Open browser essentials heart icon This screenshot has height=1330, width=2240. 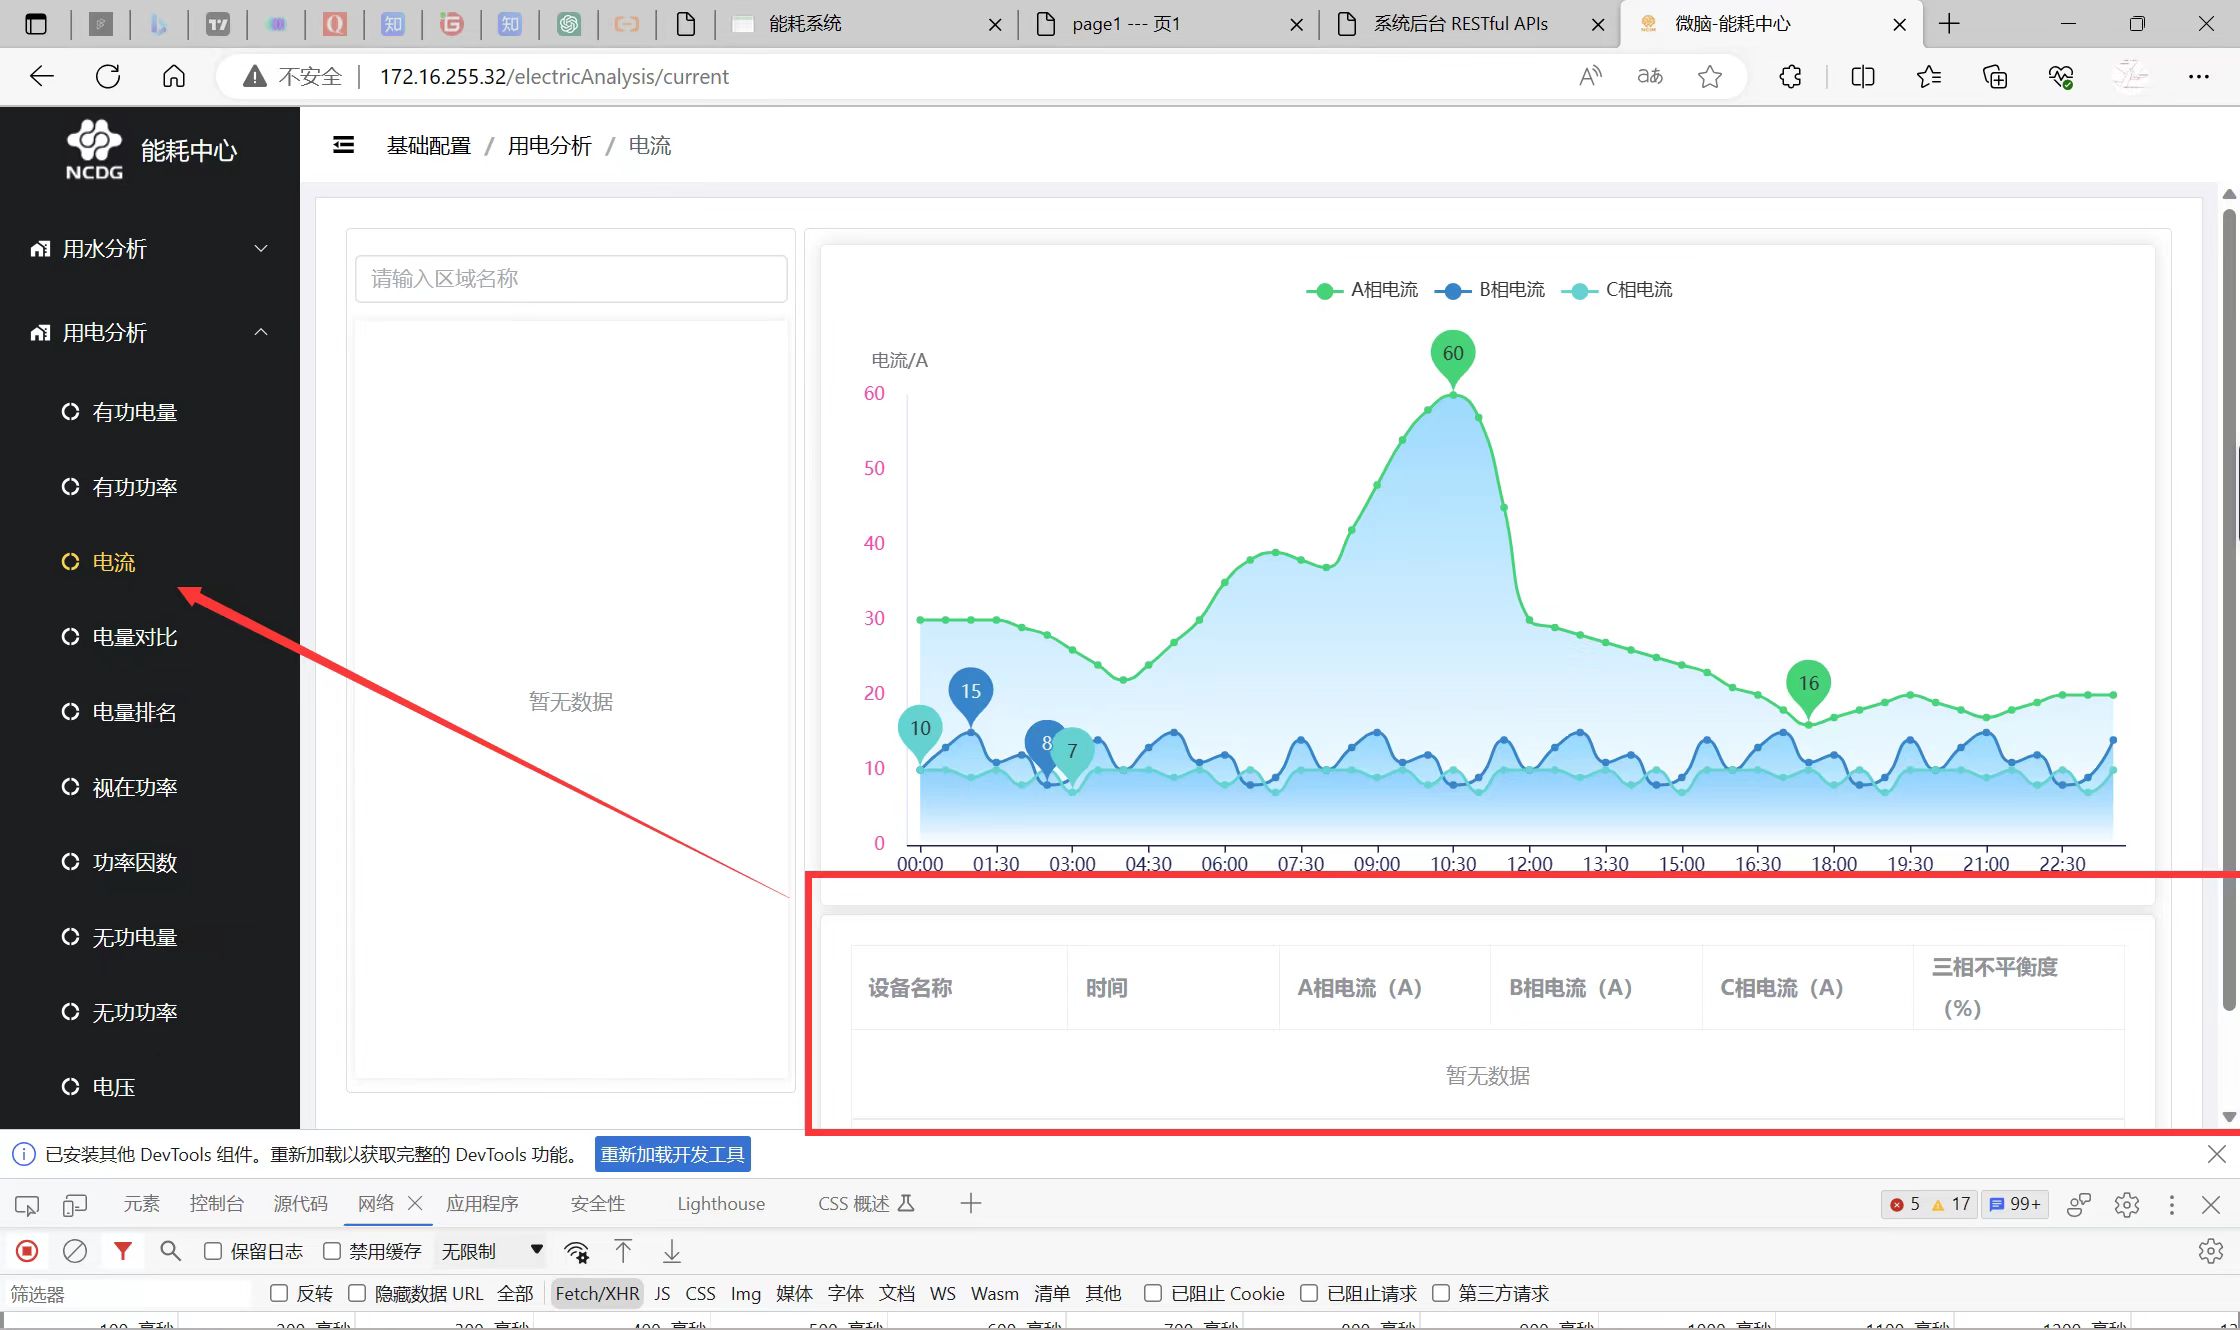point(2061,76)
